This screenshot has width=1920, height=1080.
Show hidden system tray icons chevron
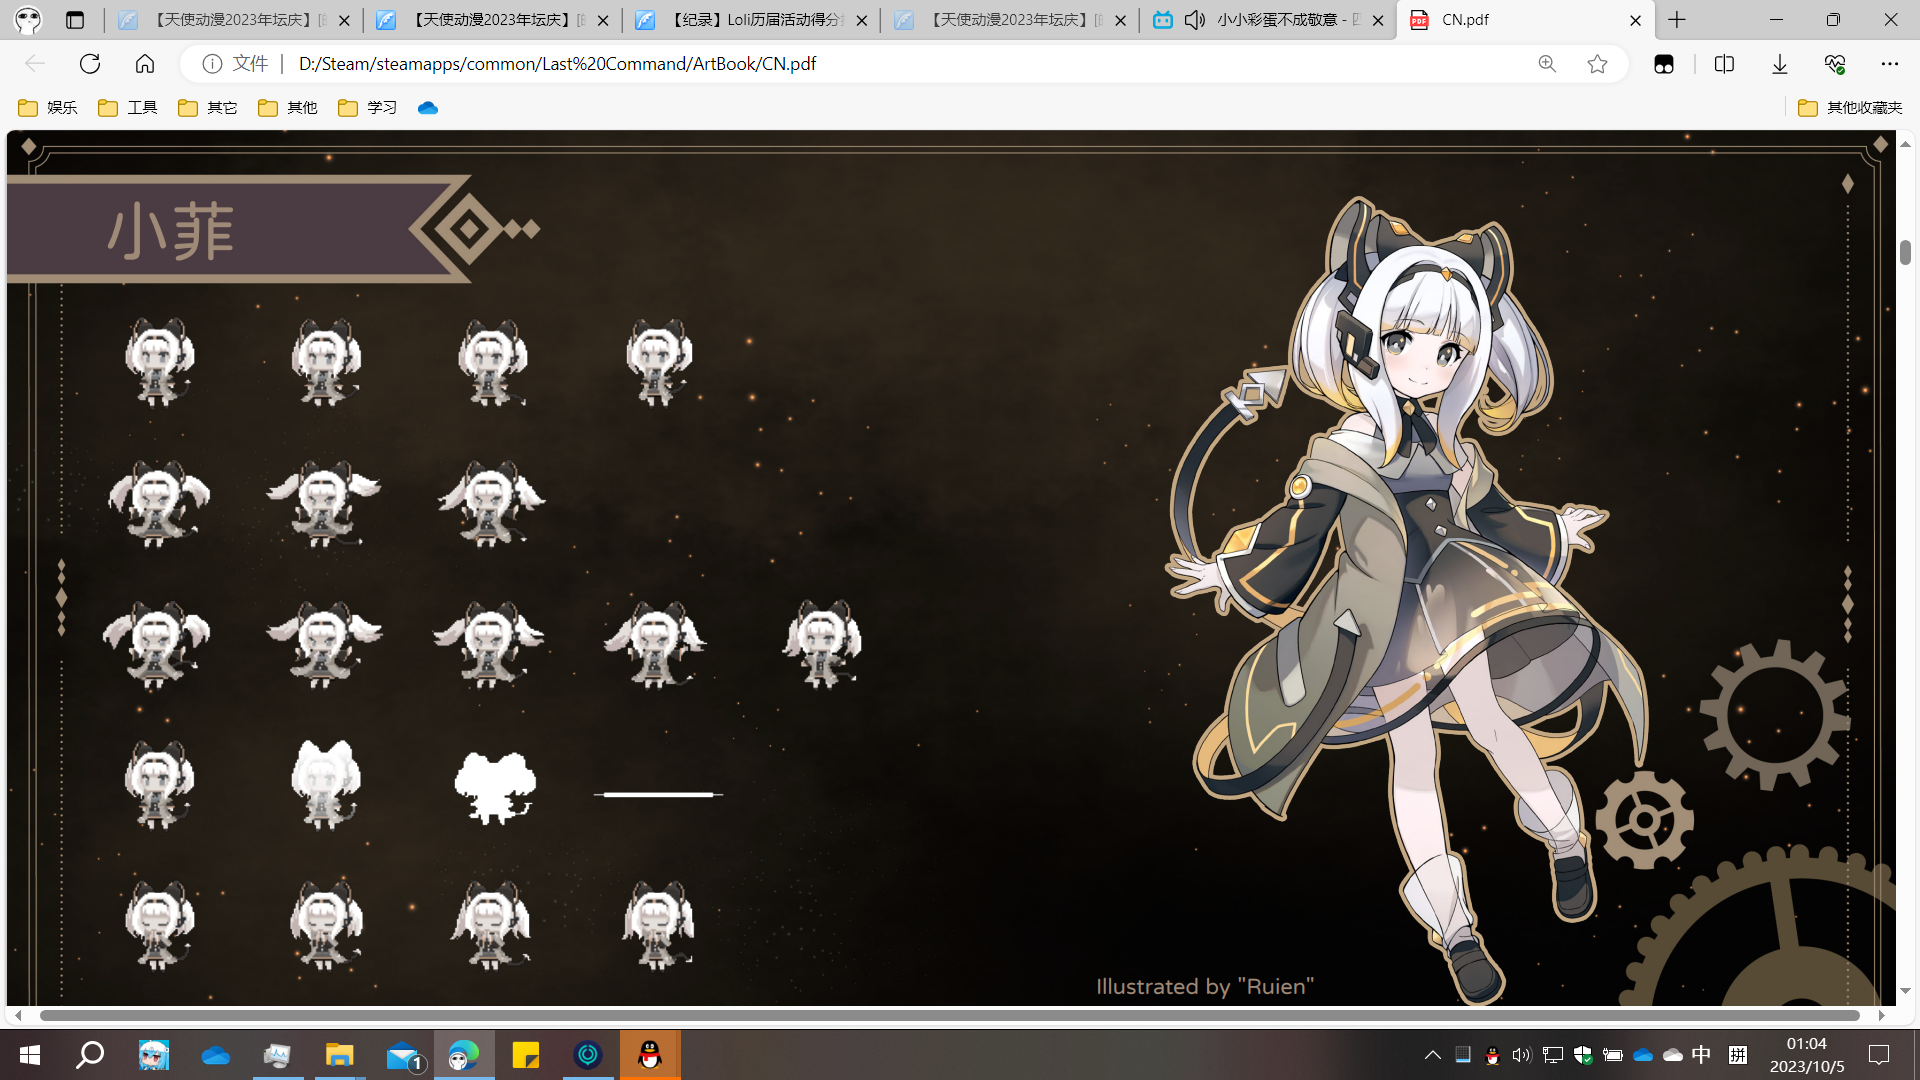pyautogui.click(x=1432, y=1055)
